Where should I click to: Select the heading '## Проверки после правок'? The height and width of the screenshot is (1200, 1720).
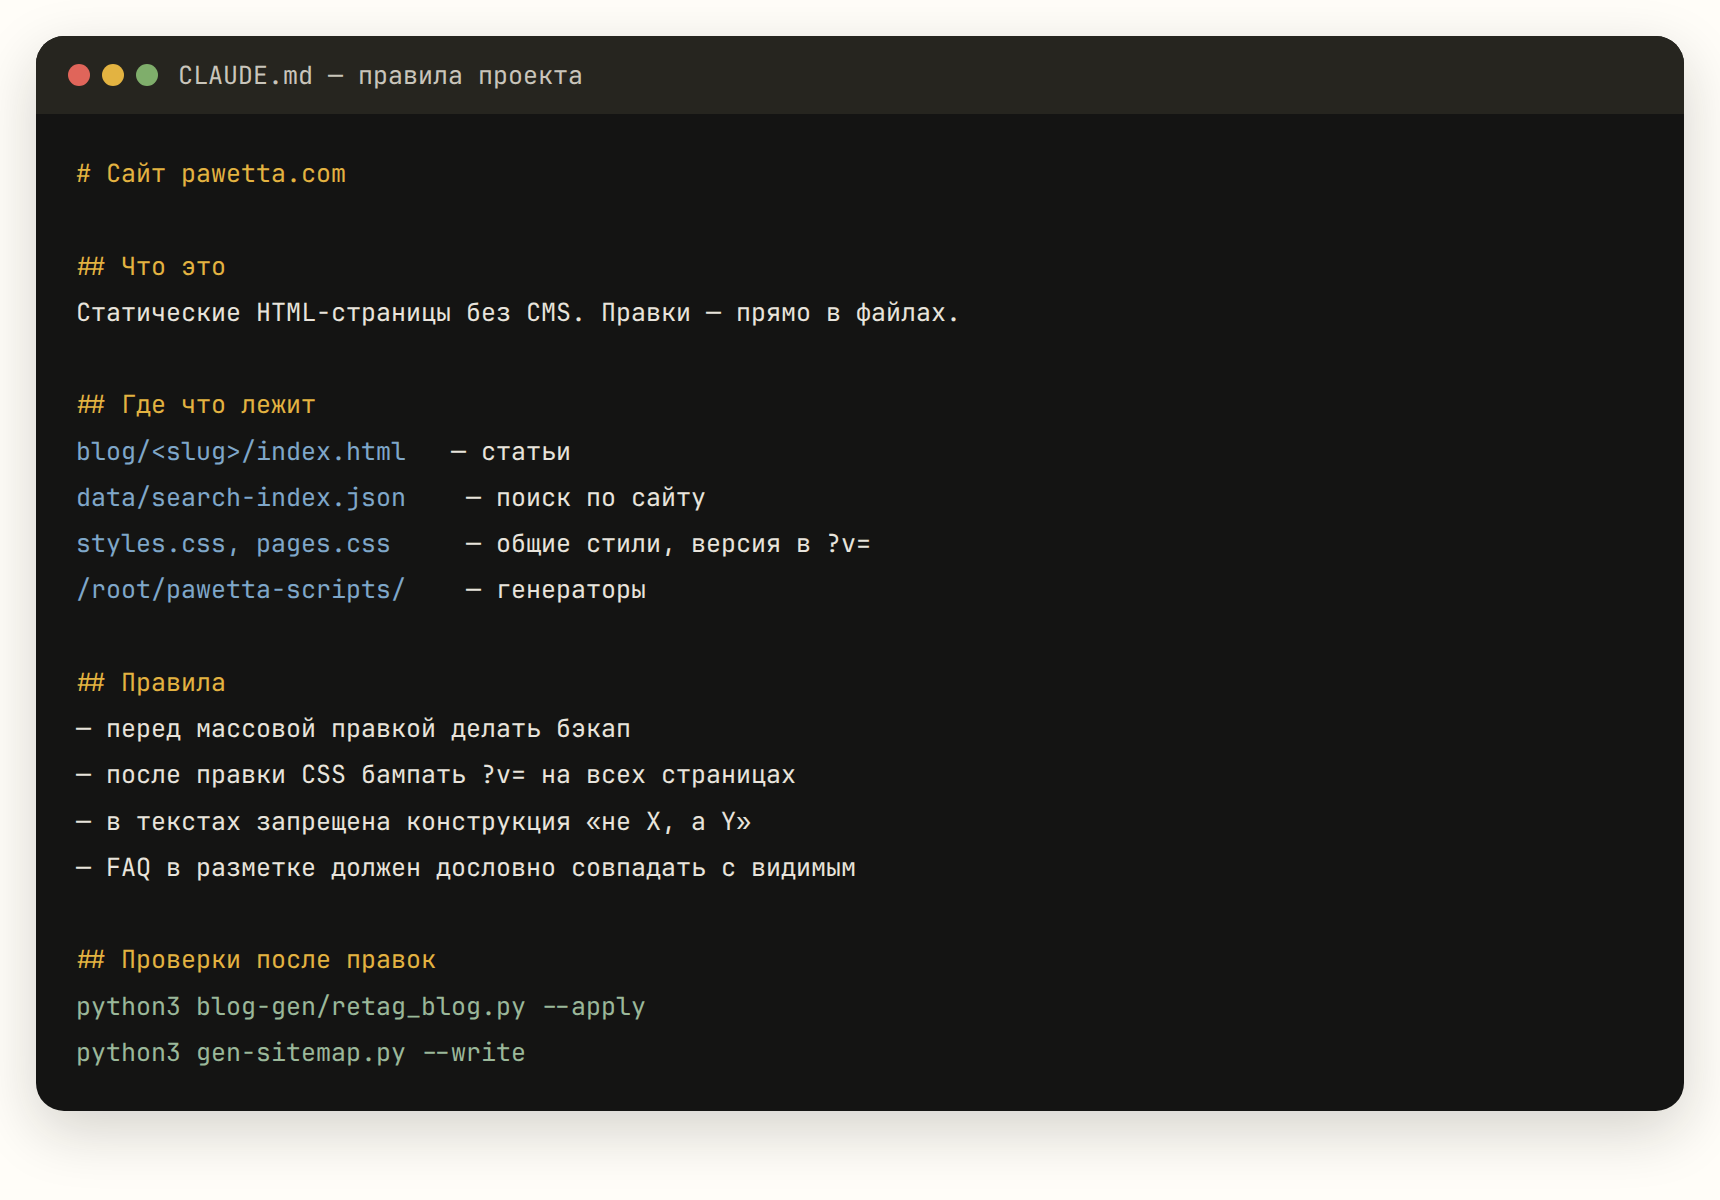tap(256, 960)
